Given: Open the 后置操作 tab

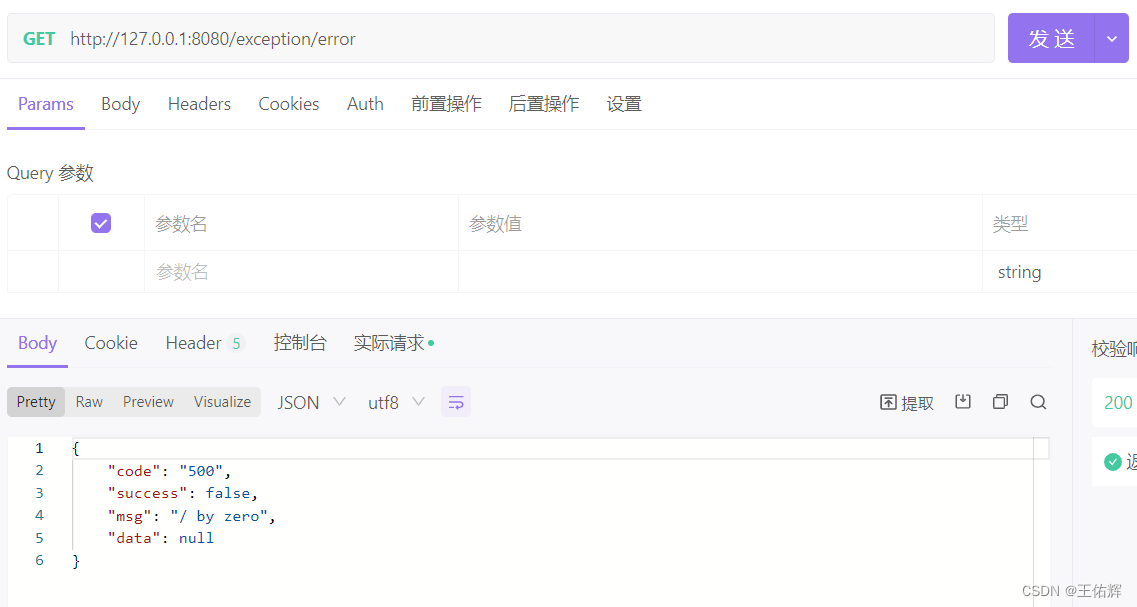Looking at the screenshot, I should point(543,104).
